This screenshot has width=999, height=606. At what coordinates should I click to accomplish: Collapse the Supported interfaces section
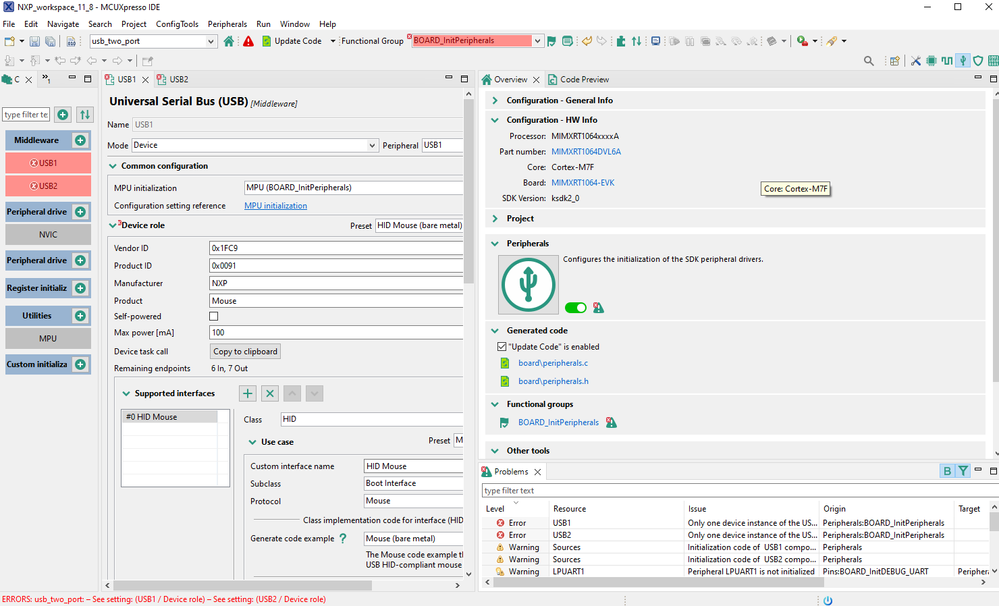[126, 394]
